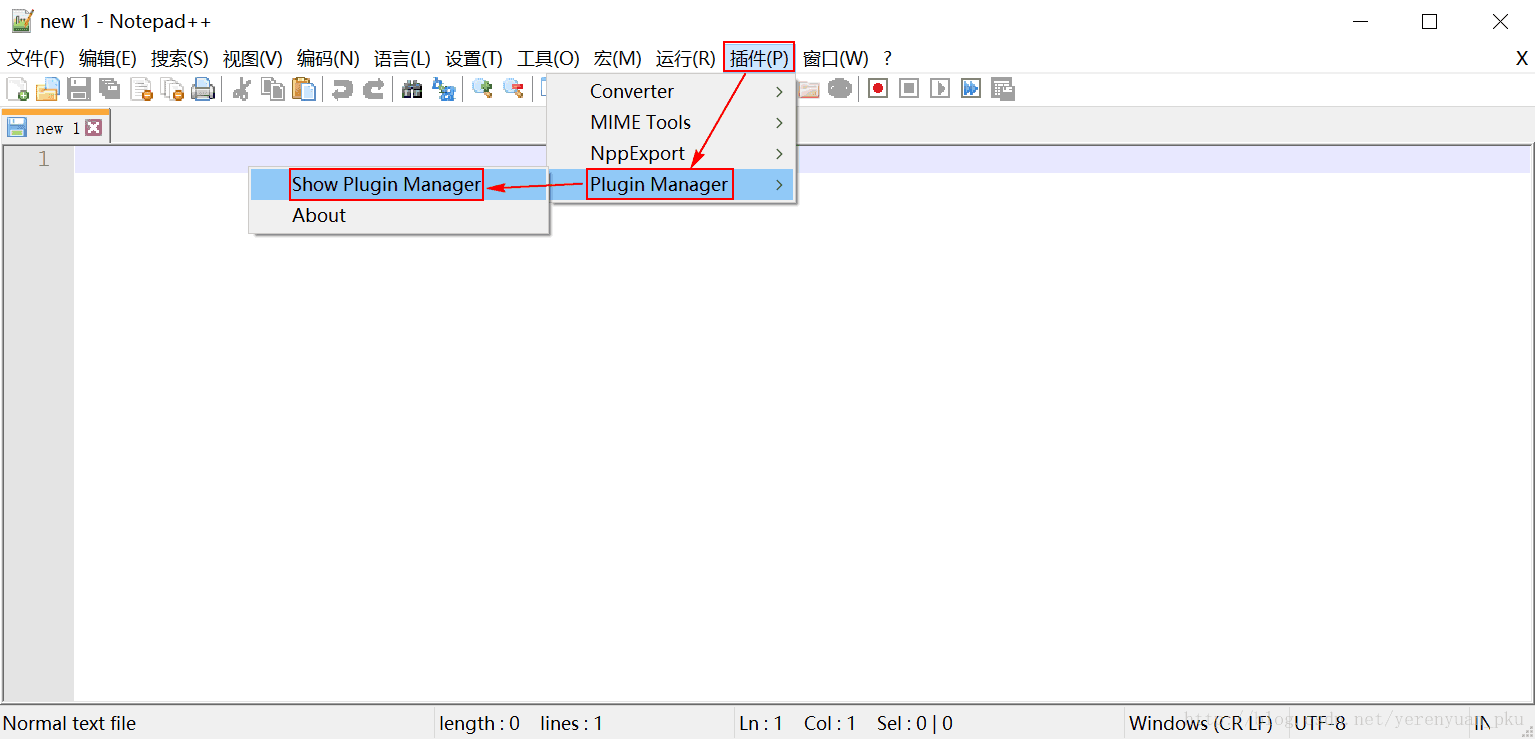Undo the last action via toolbar arrow

[x=342, y=89]
